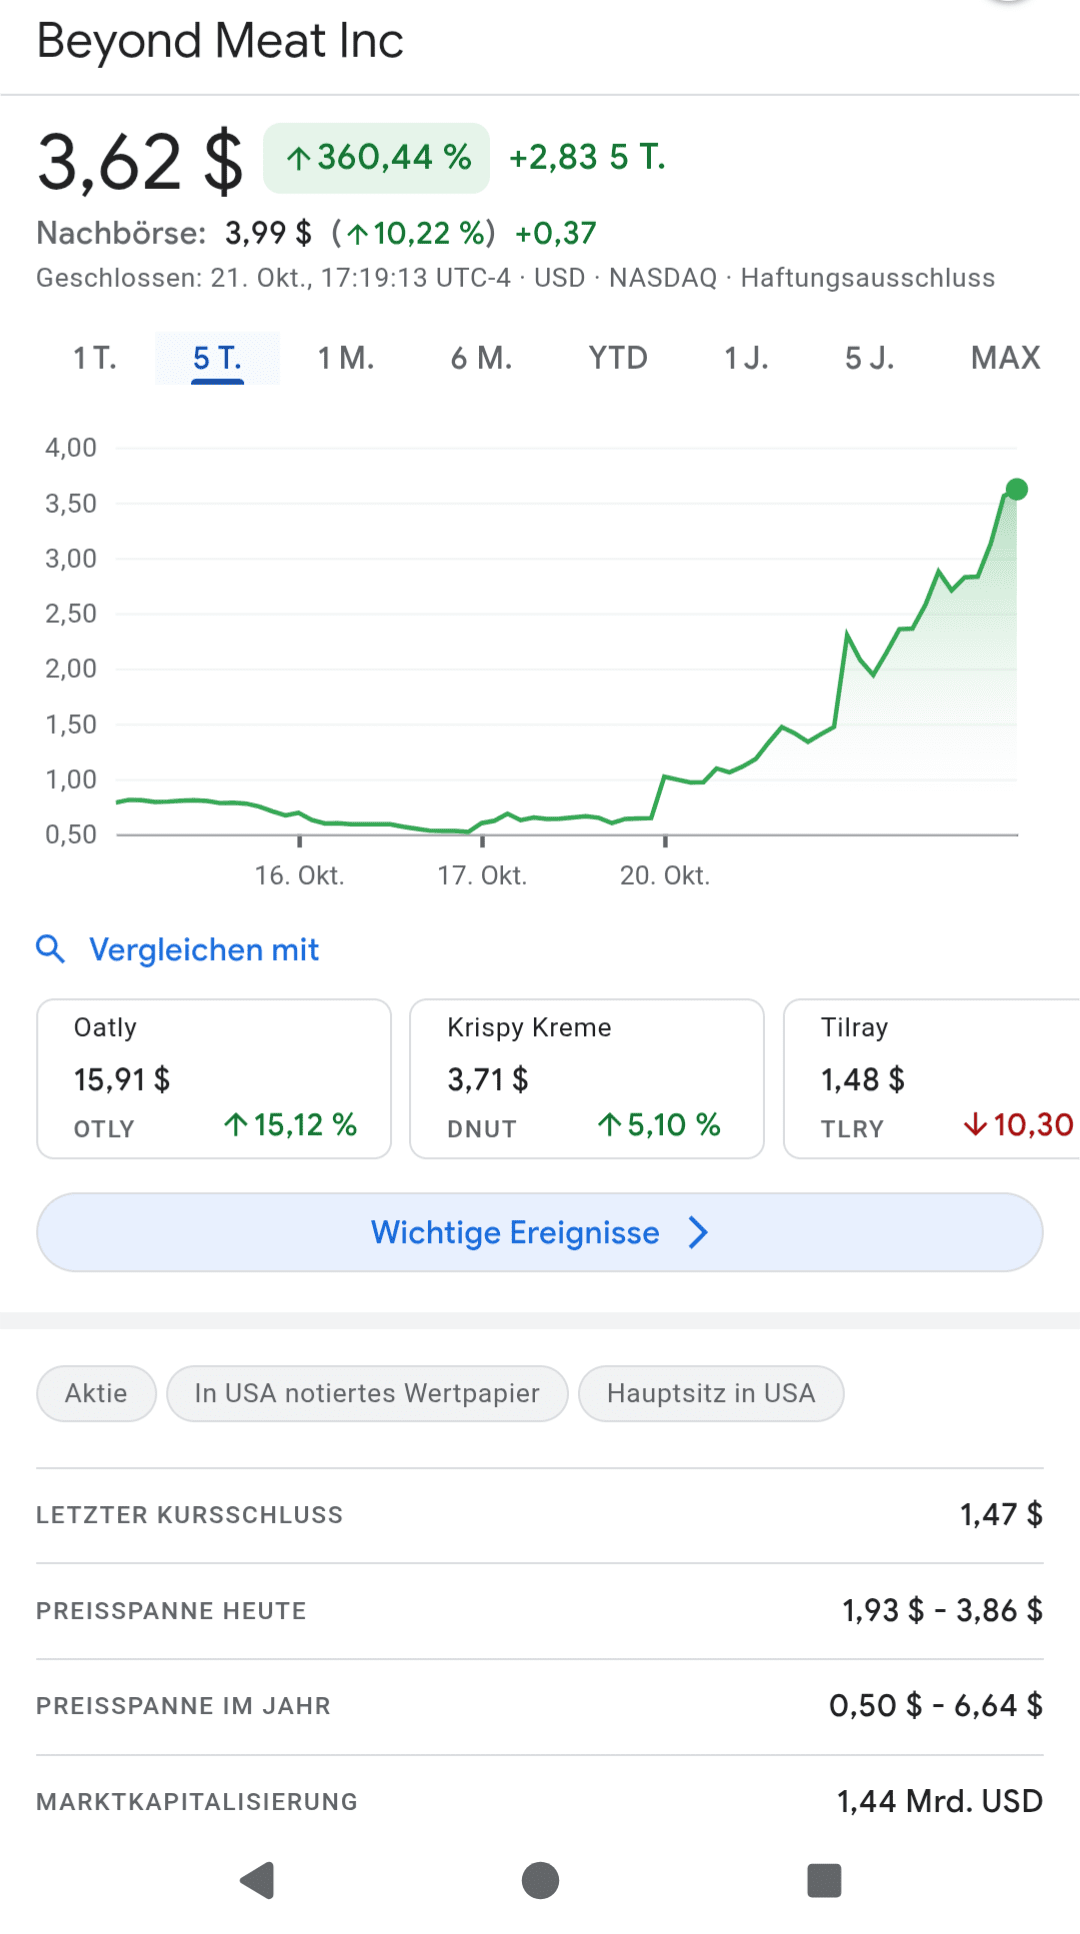Tap the magnifier icon beside Vergleichen mit

click(50, 949)
